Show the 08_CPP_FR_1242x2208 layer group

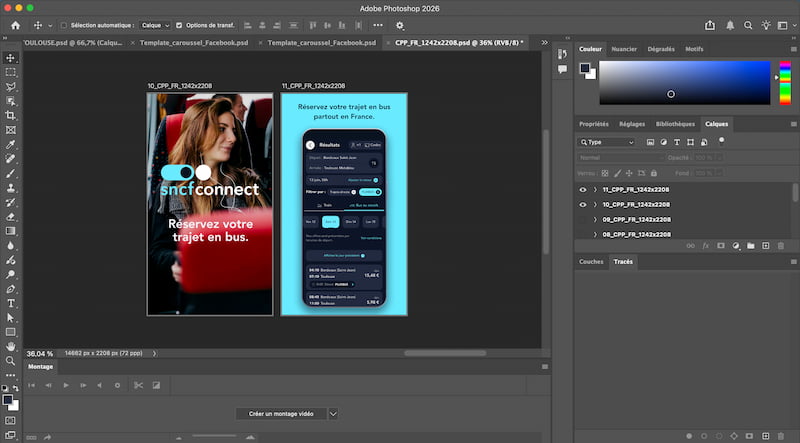[x=583, y=234]
